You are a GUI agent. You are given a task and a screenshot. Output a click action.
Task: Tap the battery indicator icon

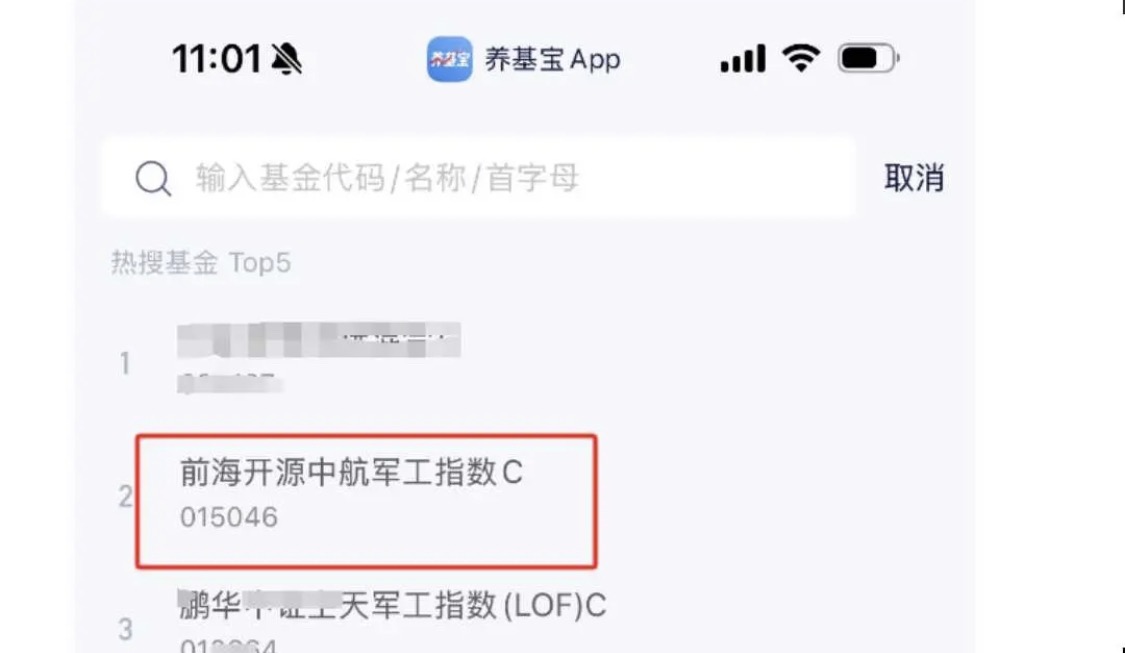click(x=868, y=58)
